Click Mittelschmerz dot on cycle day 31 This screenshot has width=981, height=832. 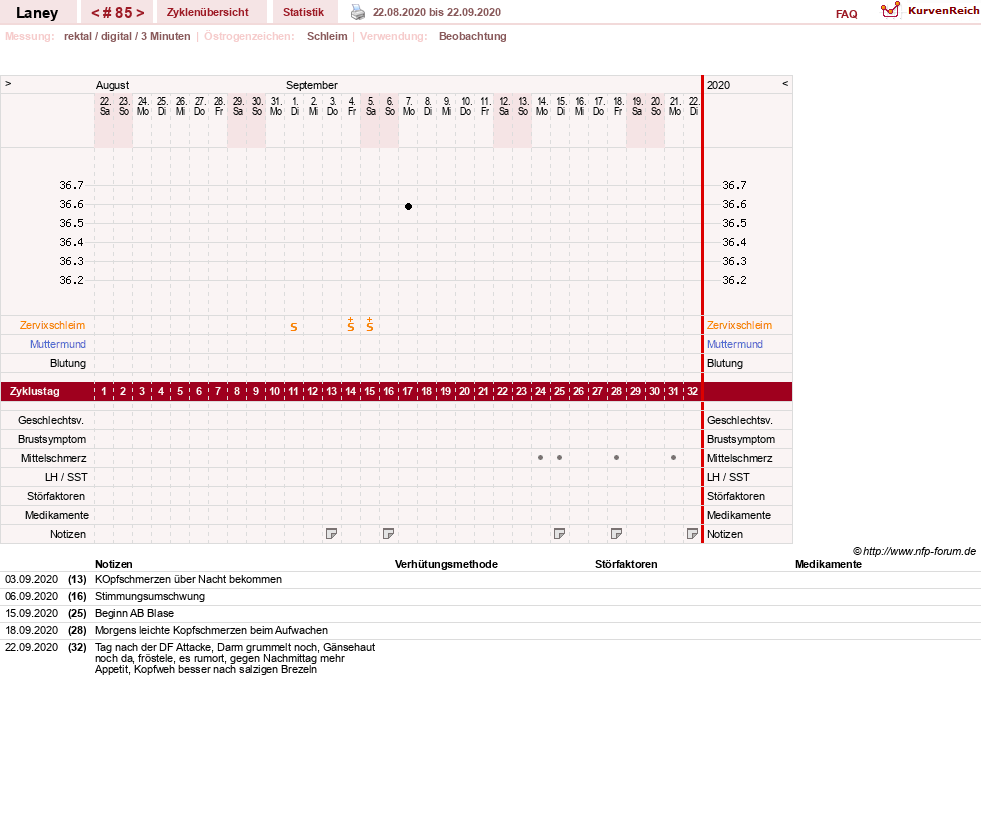pos(673,458)
